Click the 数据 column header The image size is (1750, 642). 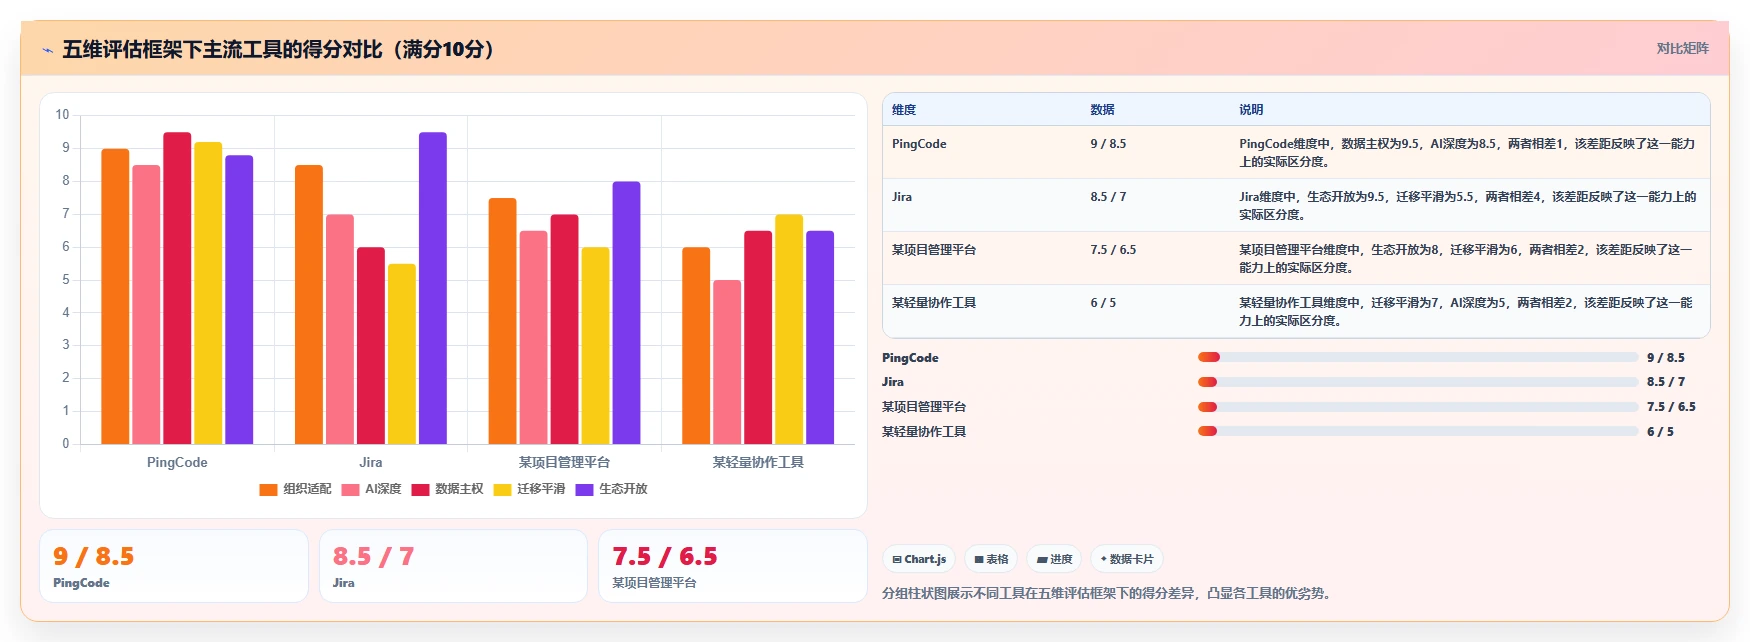[x=1102, y=110]
